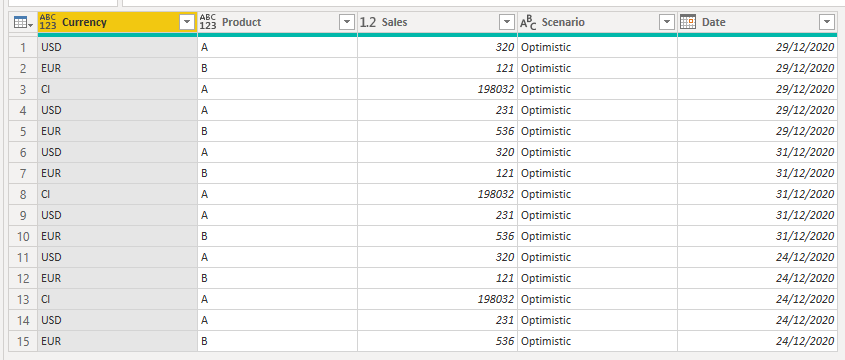Screen dimensions: 845x360
Task: Change Scenario text type icon
Action: coord(528,22)
